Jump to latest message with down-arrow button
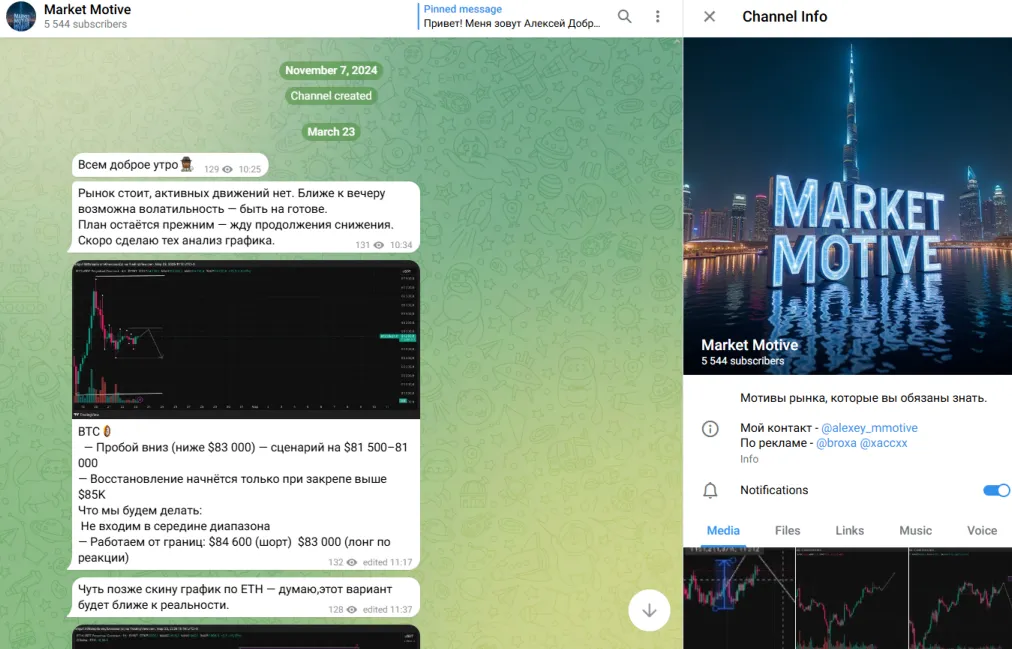 coord(649,610)
